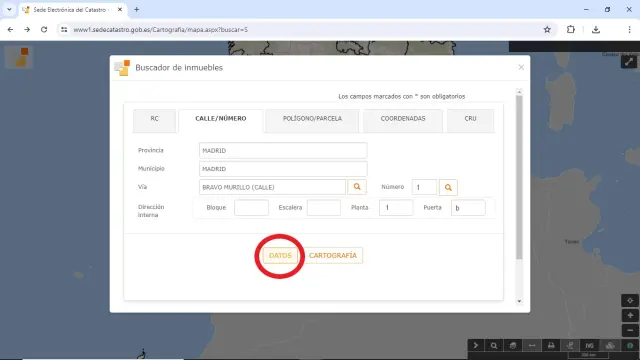The image size is (640, 360).
Task: Go back to the previous page
Action: pos(10,29)
